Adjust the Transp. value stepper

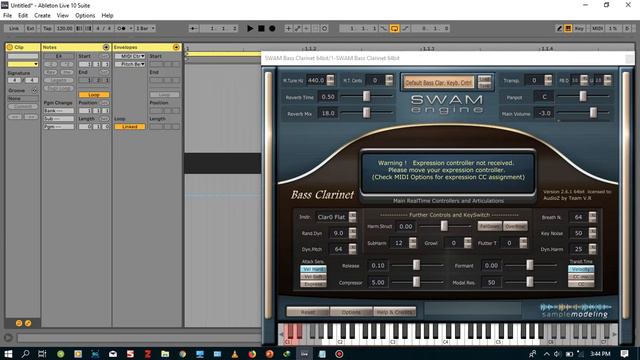[548, 80]
